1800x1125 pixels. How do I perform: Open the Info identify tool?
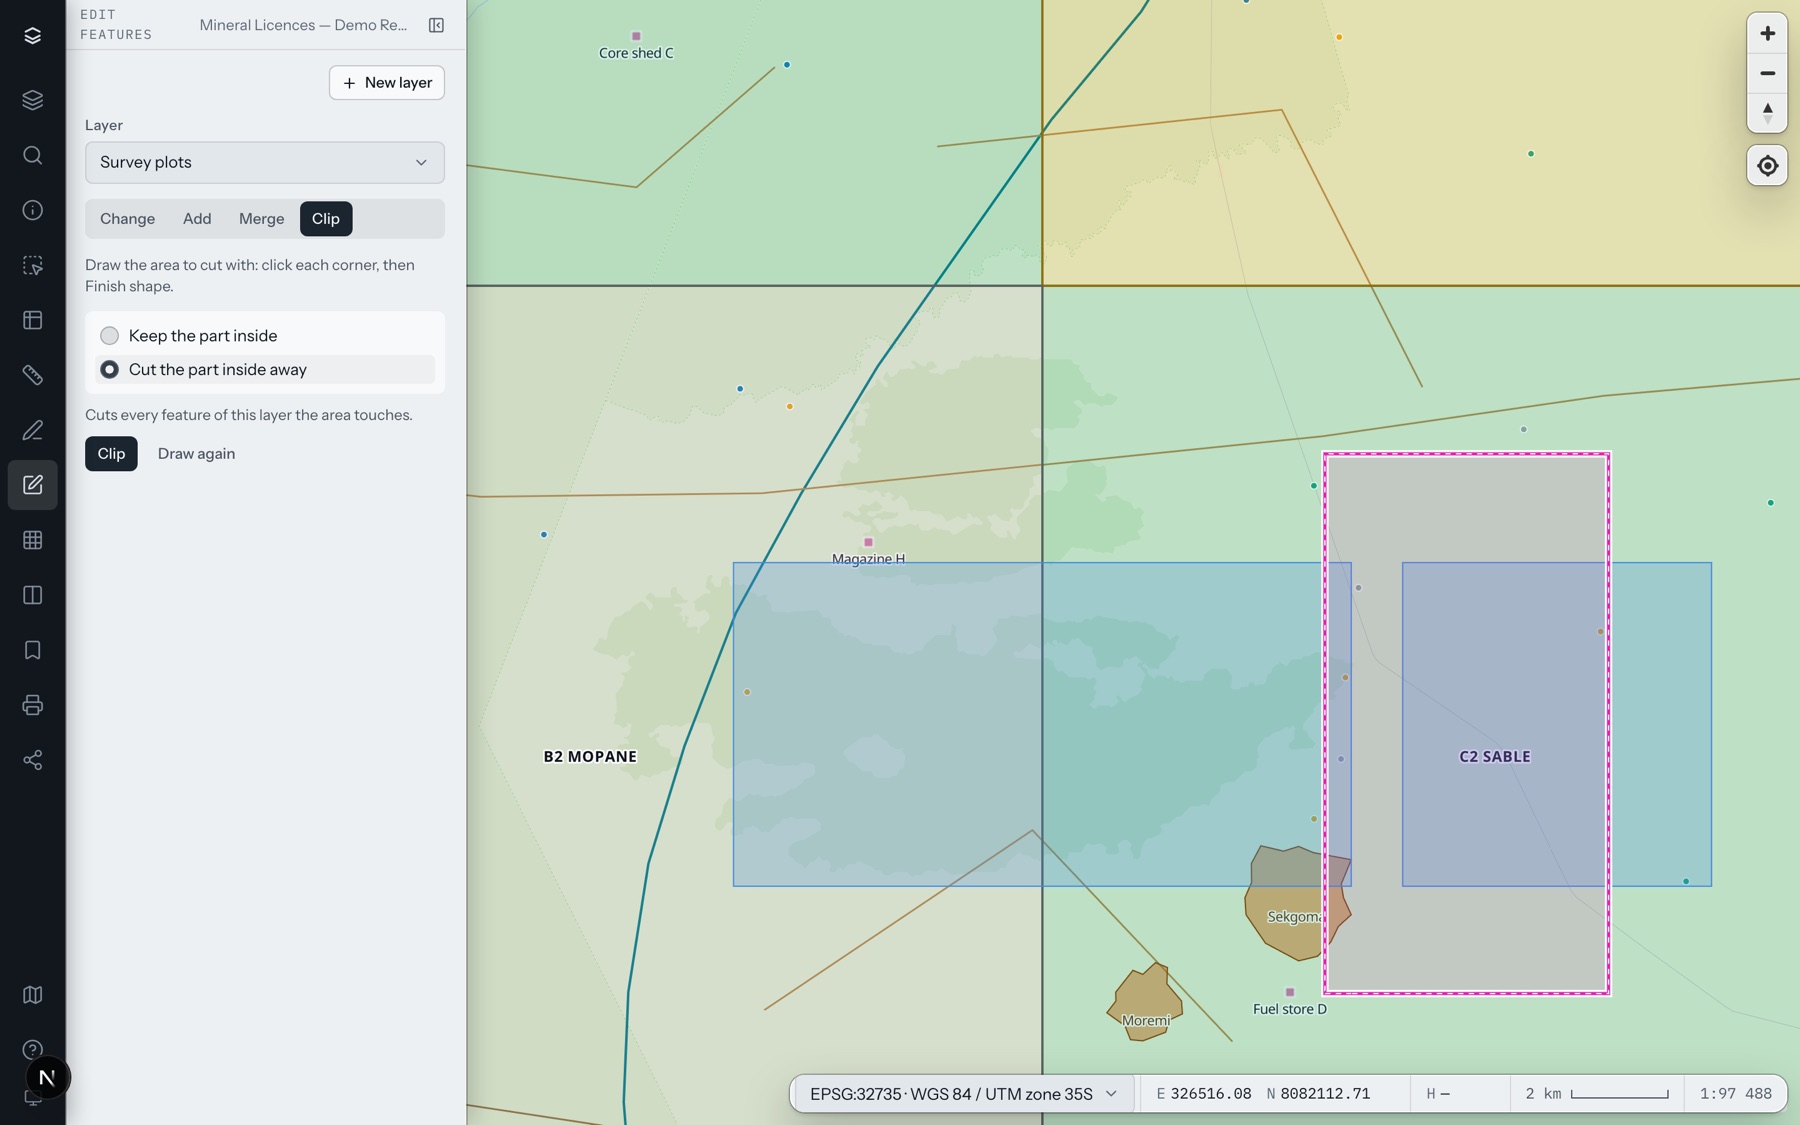click(x=32, y=210)
